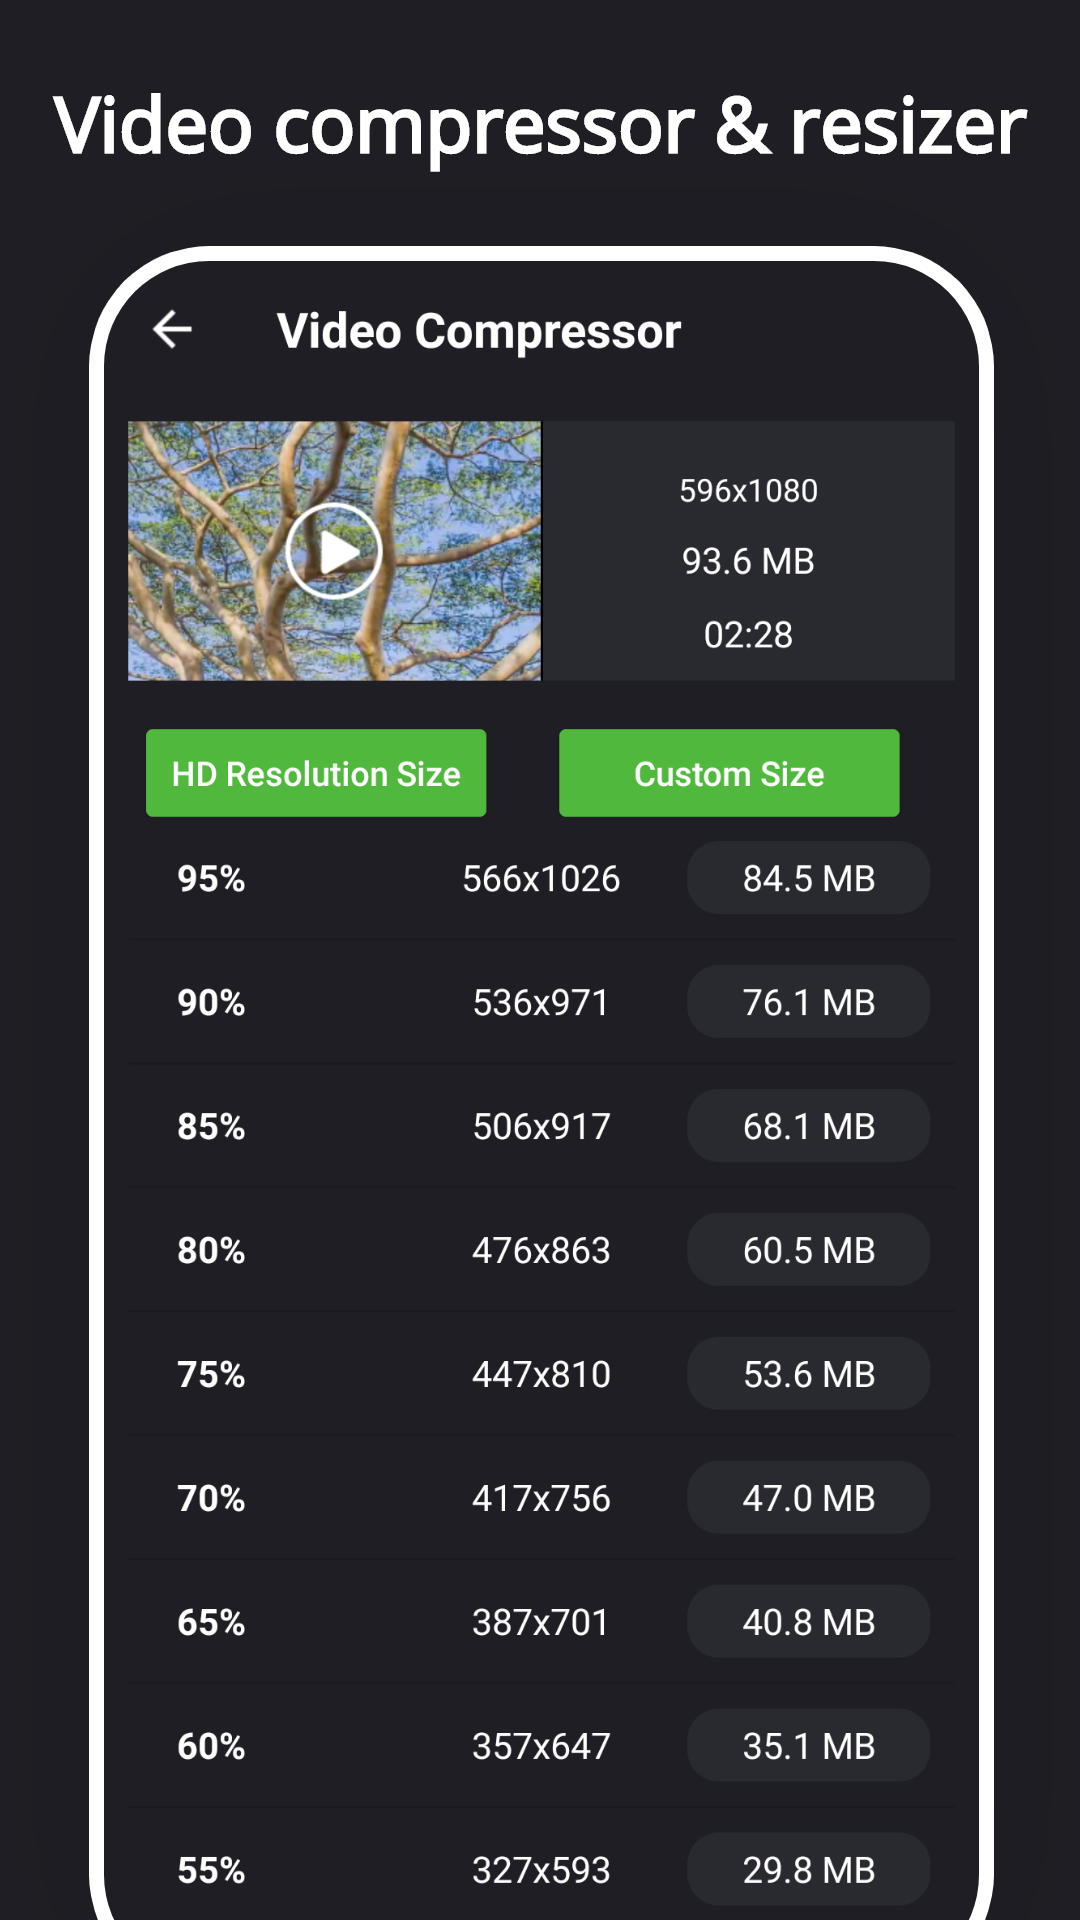The image size is (1080, 1920).
Task: Pick the 68.1 MB output size
Action: pyautogui.click(x=808, y=1126)
